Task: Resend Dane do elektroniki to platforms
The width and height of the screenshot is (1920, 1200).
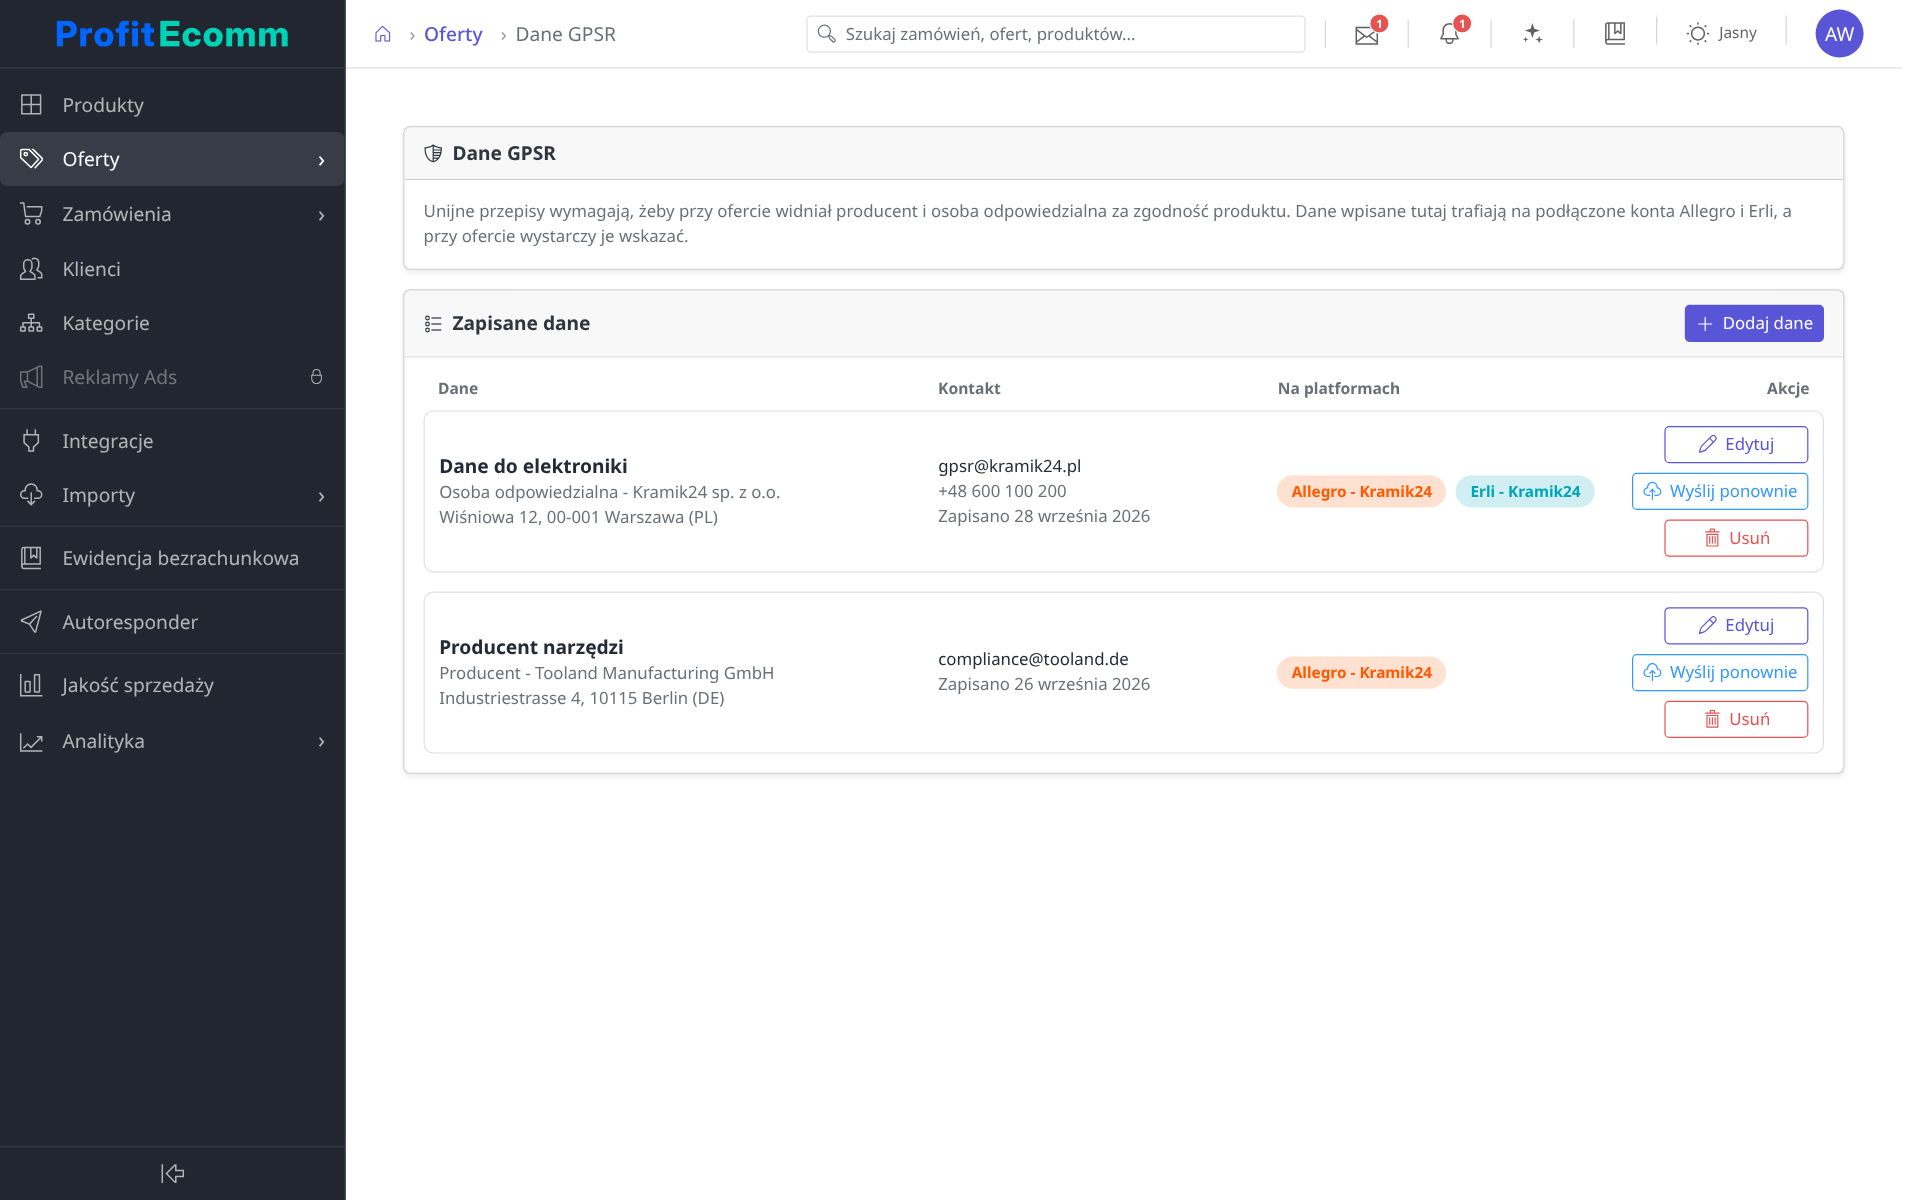Action: tap(1719, 491)
